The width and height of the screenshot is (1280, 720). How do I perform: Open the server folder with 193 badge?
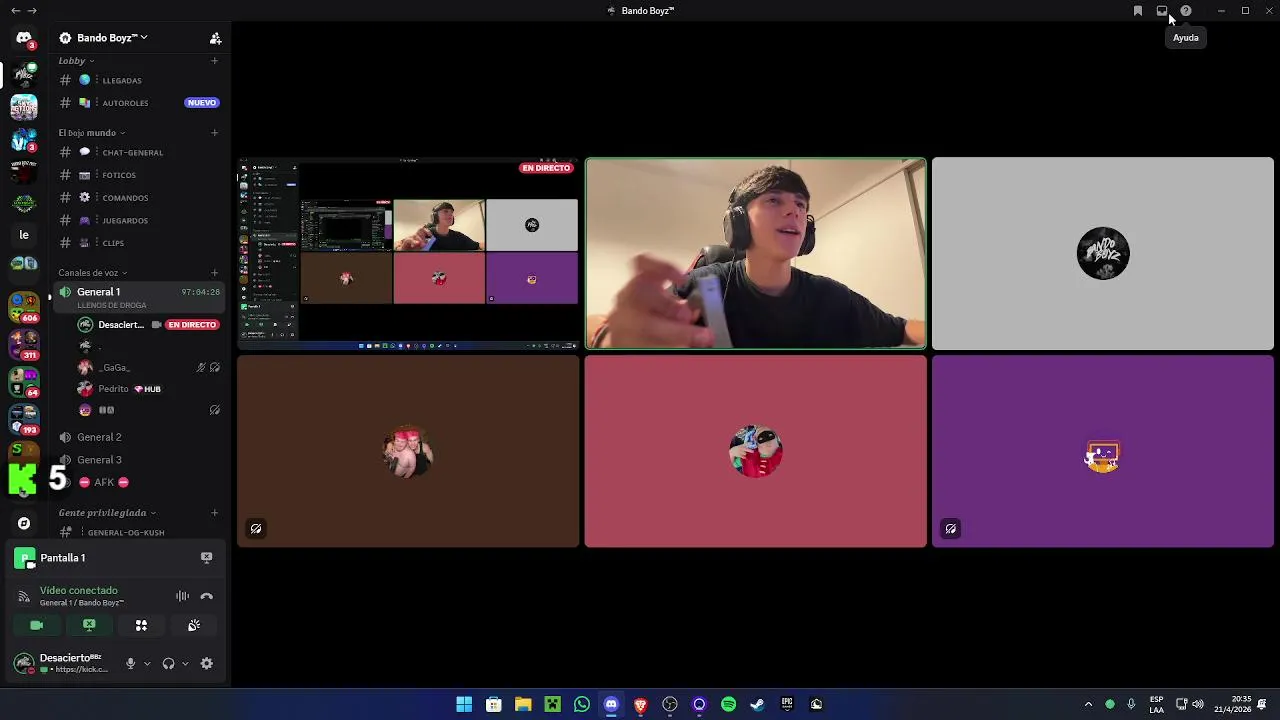[24, 419]
